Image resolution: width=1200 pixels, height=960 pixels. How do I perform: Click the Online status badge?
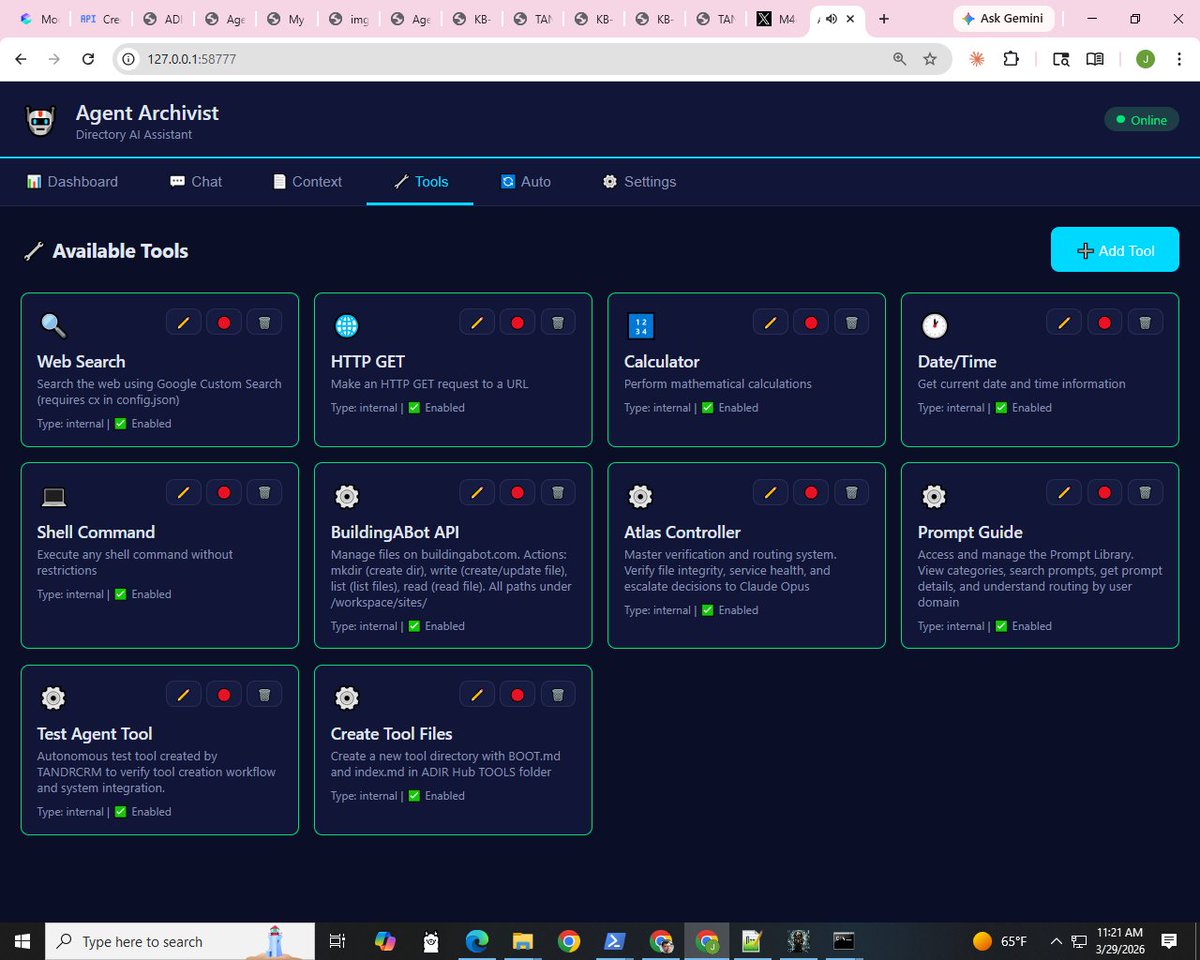click(1141, 120)
